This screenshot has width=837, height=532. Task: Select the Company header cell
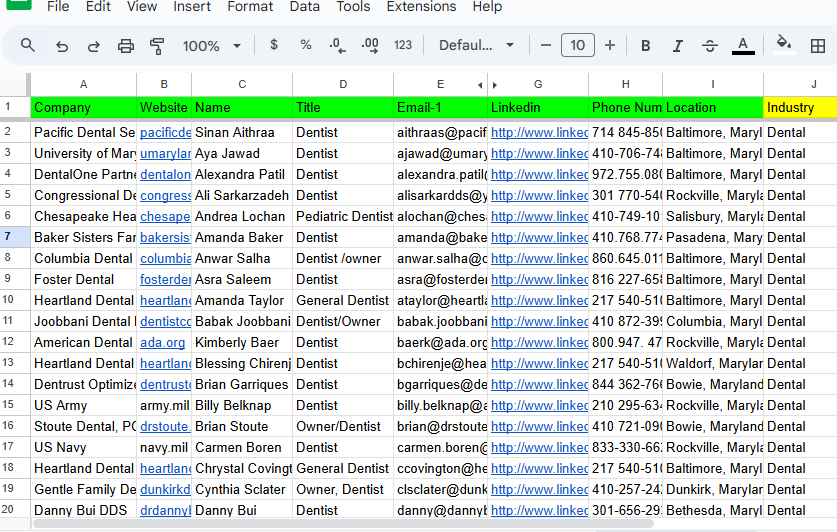point(83,107)
